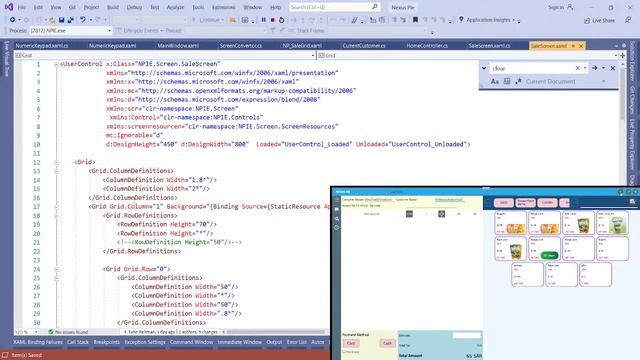Open the find history dropdown arrow
The height and width of the screenshot is (360, 640).
(x=585, y=68)
